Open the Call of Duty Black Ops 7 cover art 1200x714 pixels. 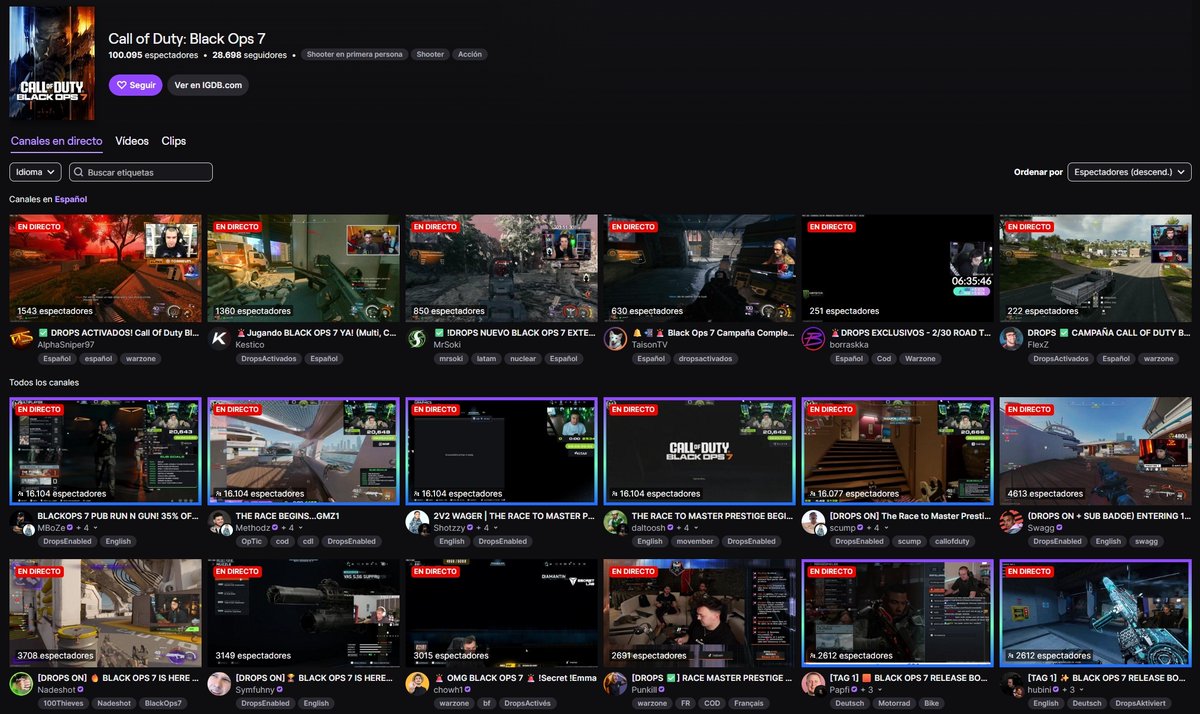[52, 63]
